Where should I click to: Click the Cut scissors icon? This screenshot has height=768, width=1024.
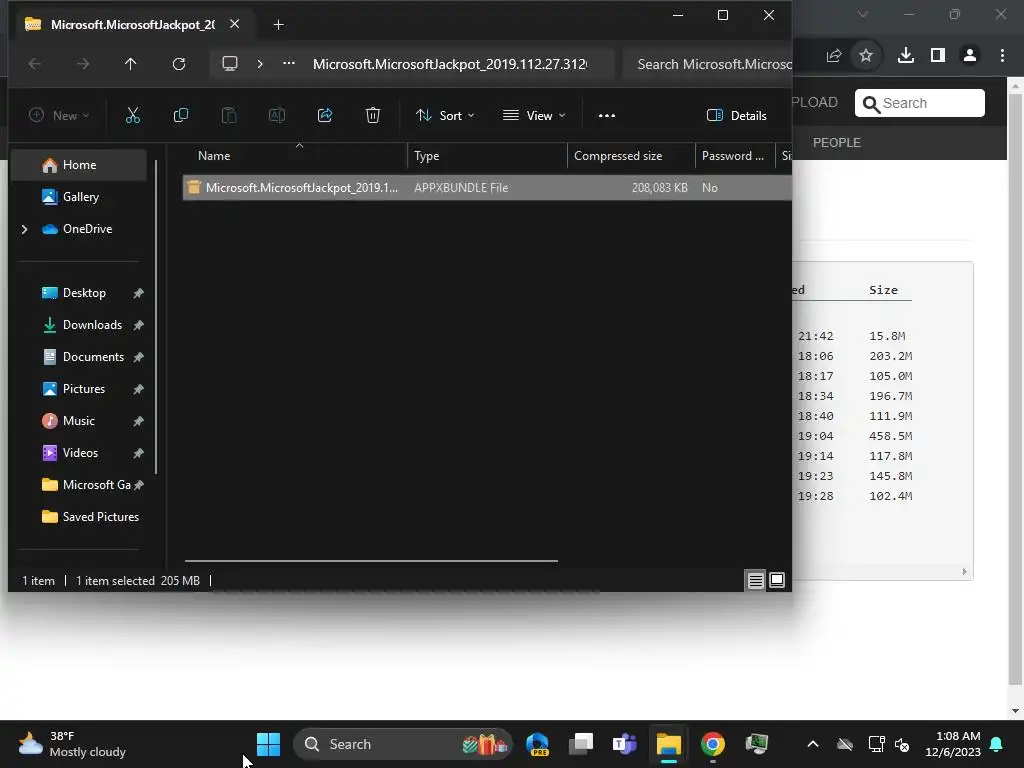click(133, 116)
